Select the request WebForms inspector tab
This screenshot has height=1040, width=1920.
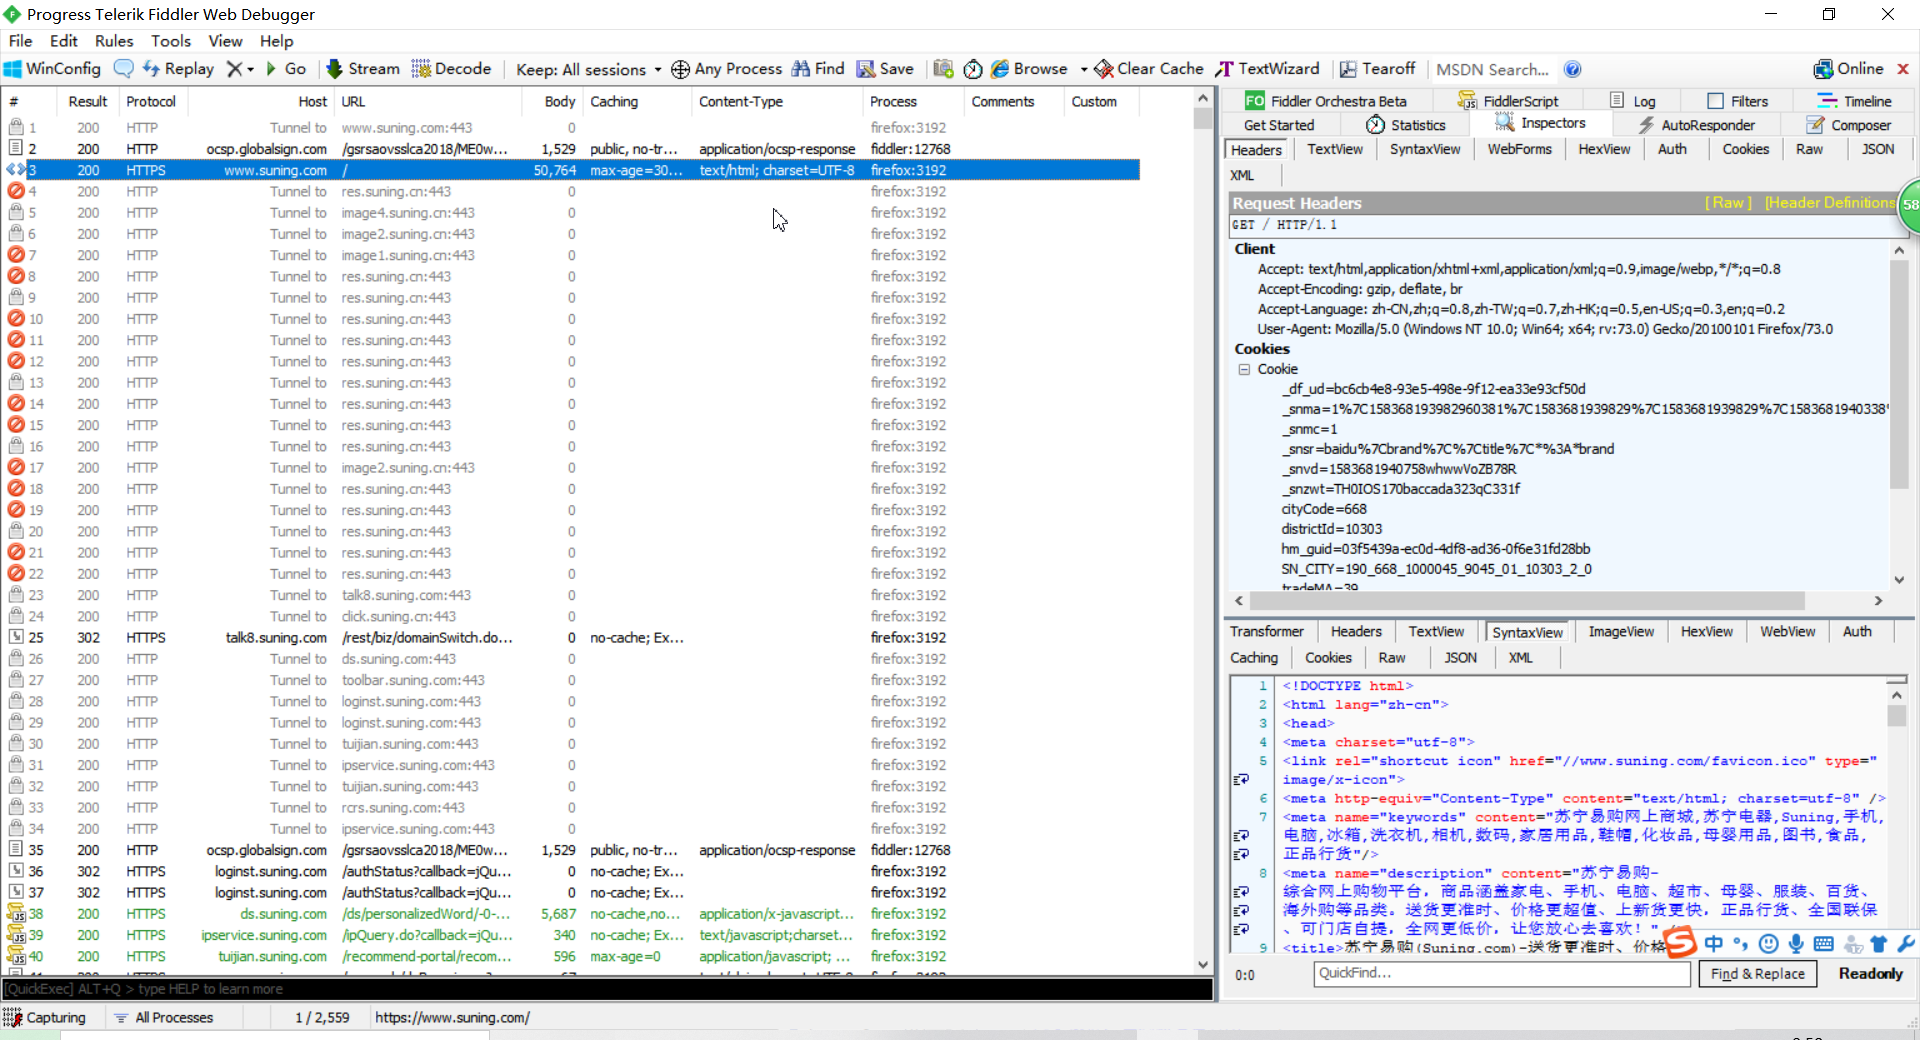click(x=1519, y=149)
